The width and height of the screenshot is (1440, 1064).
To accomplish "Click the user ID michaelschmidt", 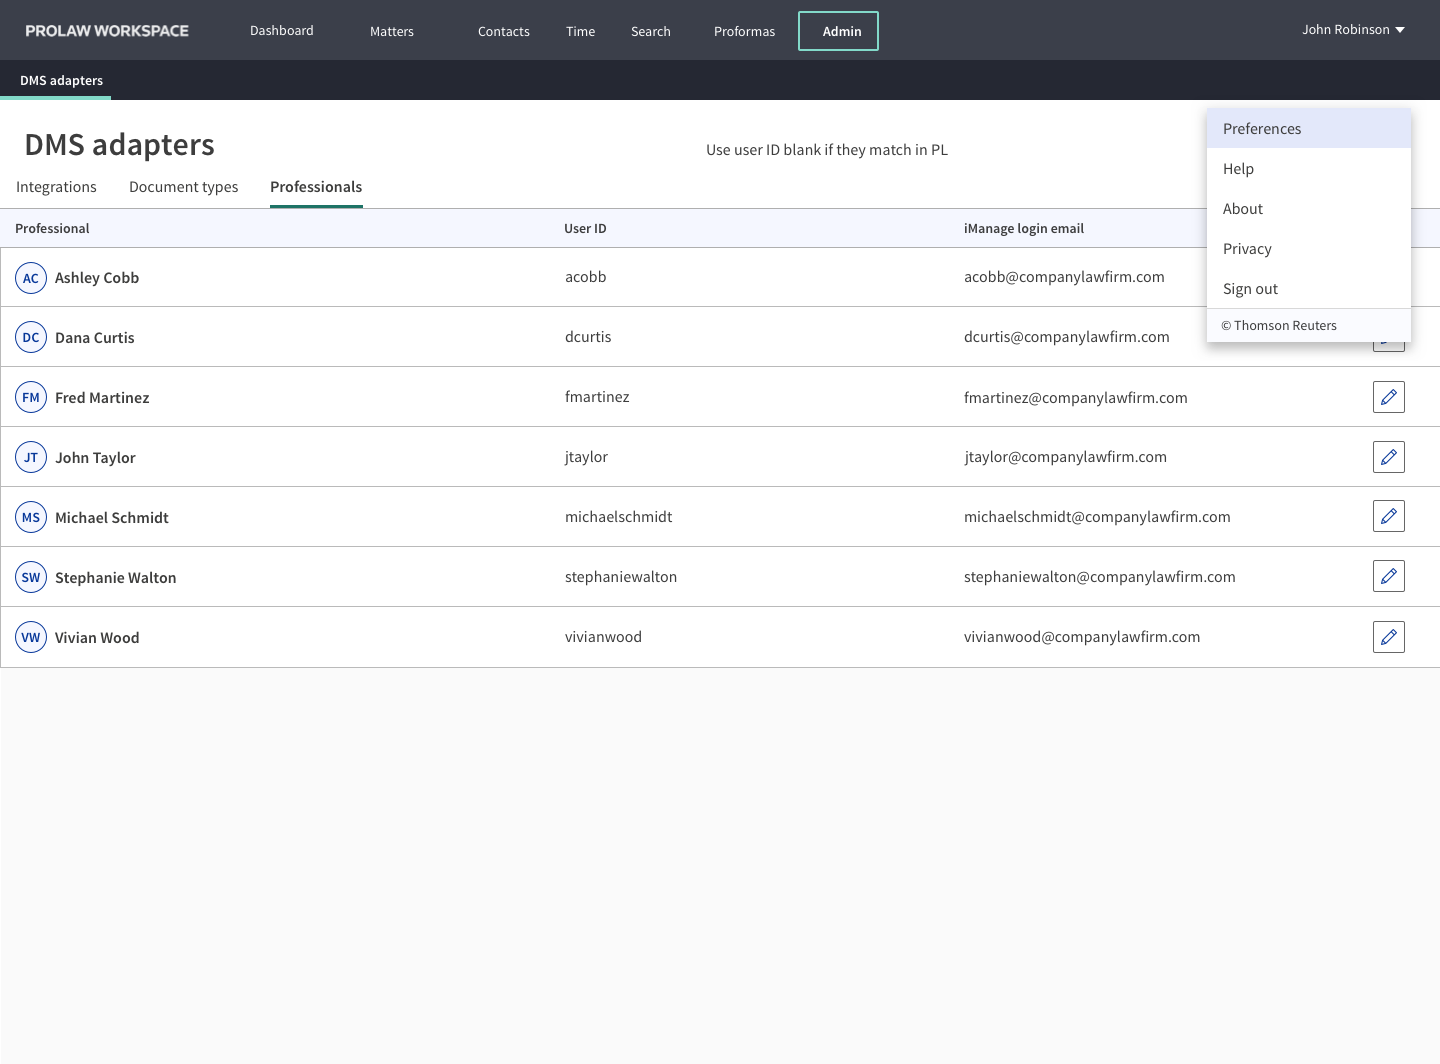I will [619, 517].
